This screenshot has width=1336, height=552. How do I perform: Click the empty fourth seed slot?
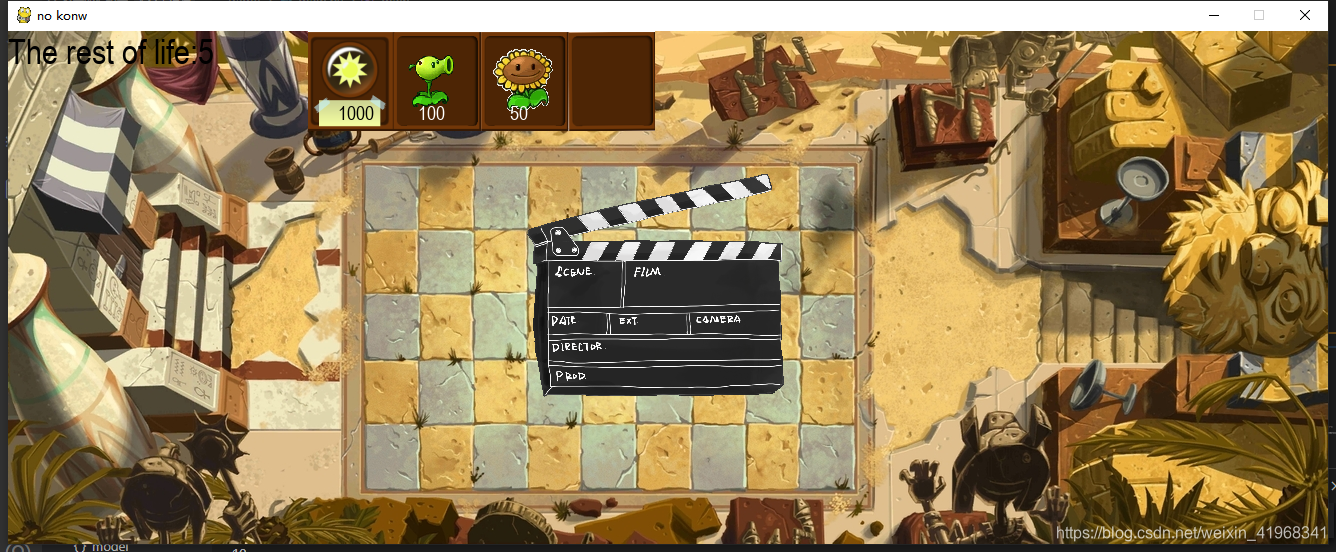611,81
